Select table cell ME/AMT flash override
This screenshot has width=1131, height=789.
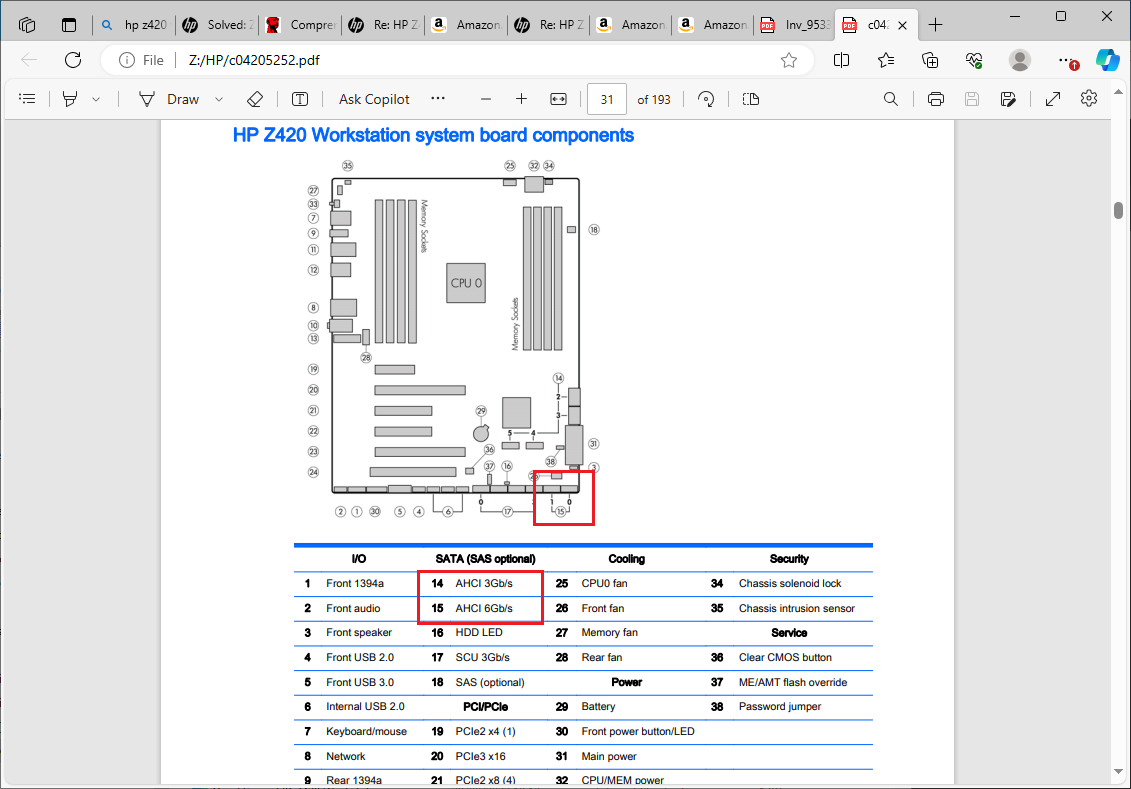tap(793, 682)
